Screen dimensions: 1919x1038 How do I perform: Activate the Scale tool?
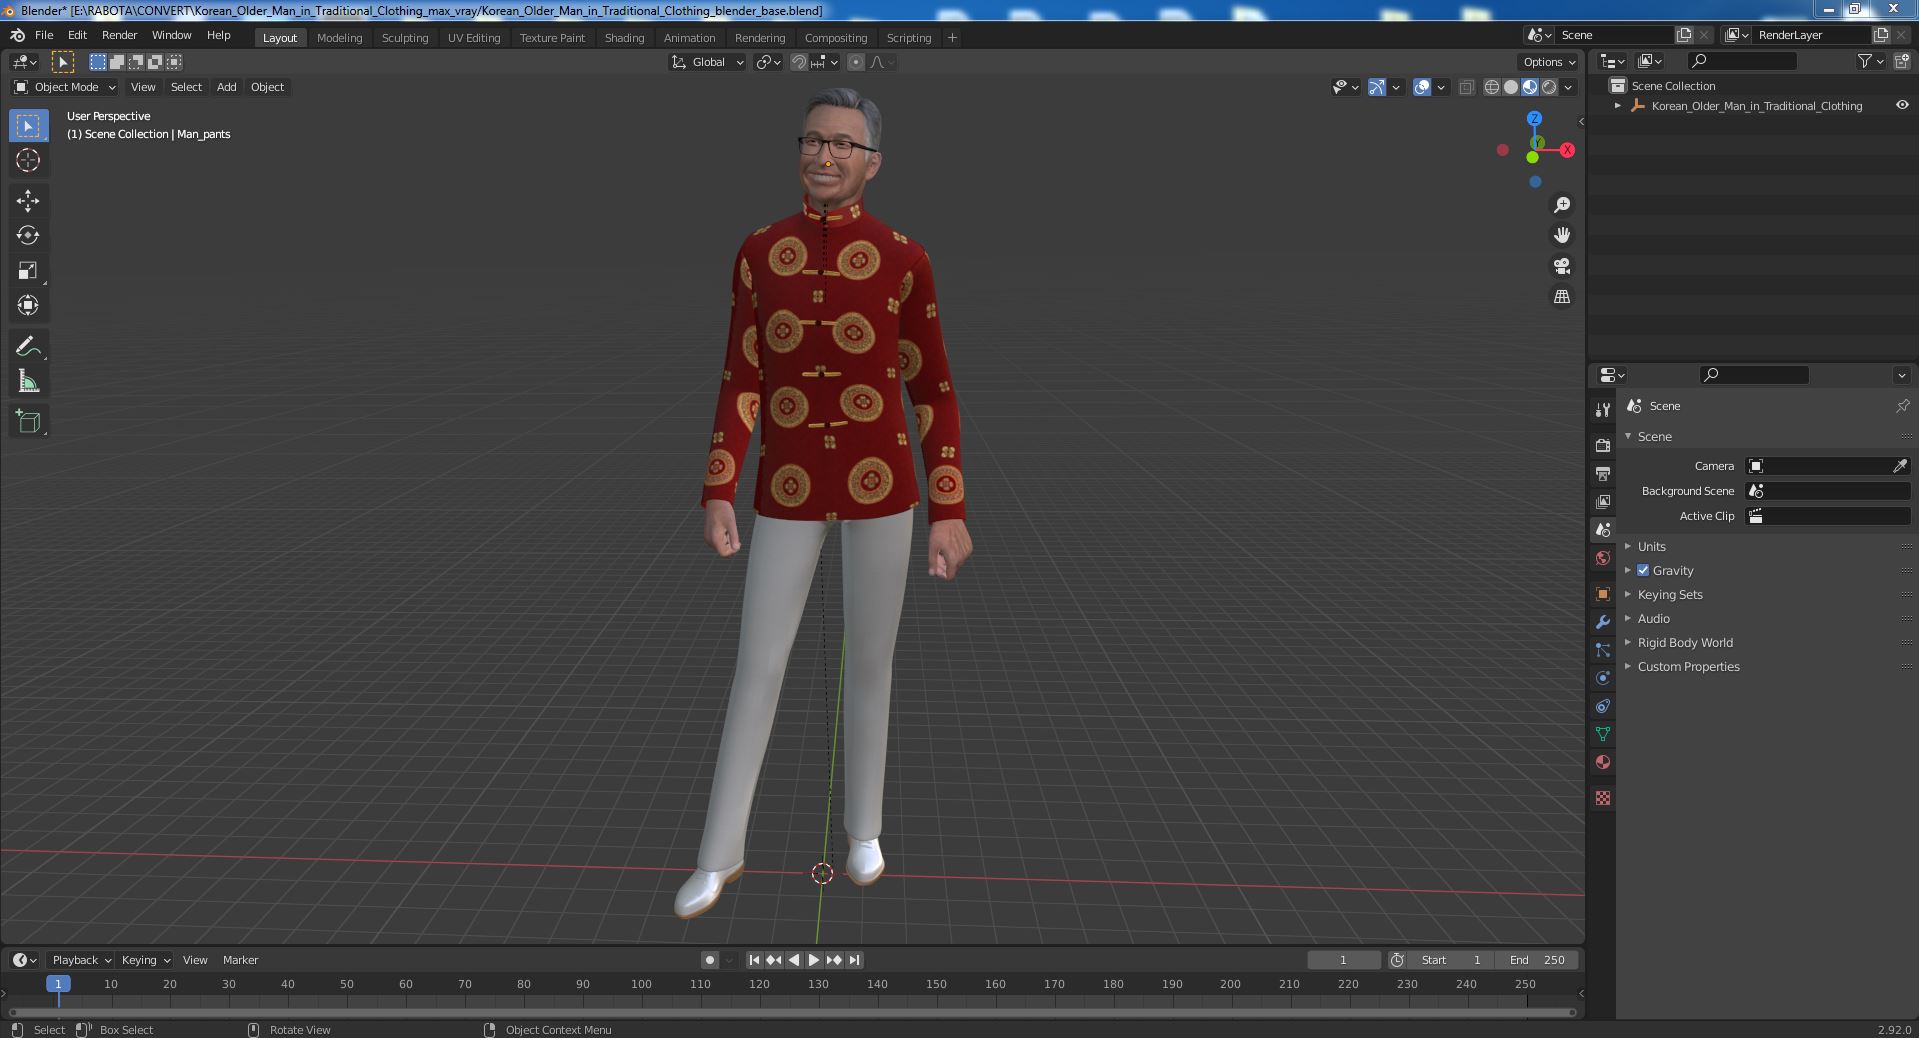click(28, 271)
